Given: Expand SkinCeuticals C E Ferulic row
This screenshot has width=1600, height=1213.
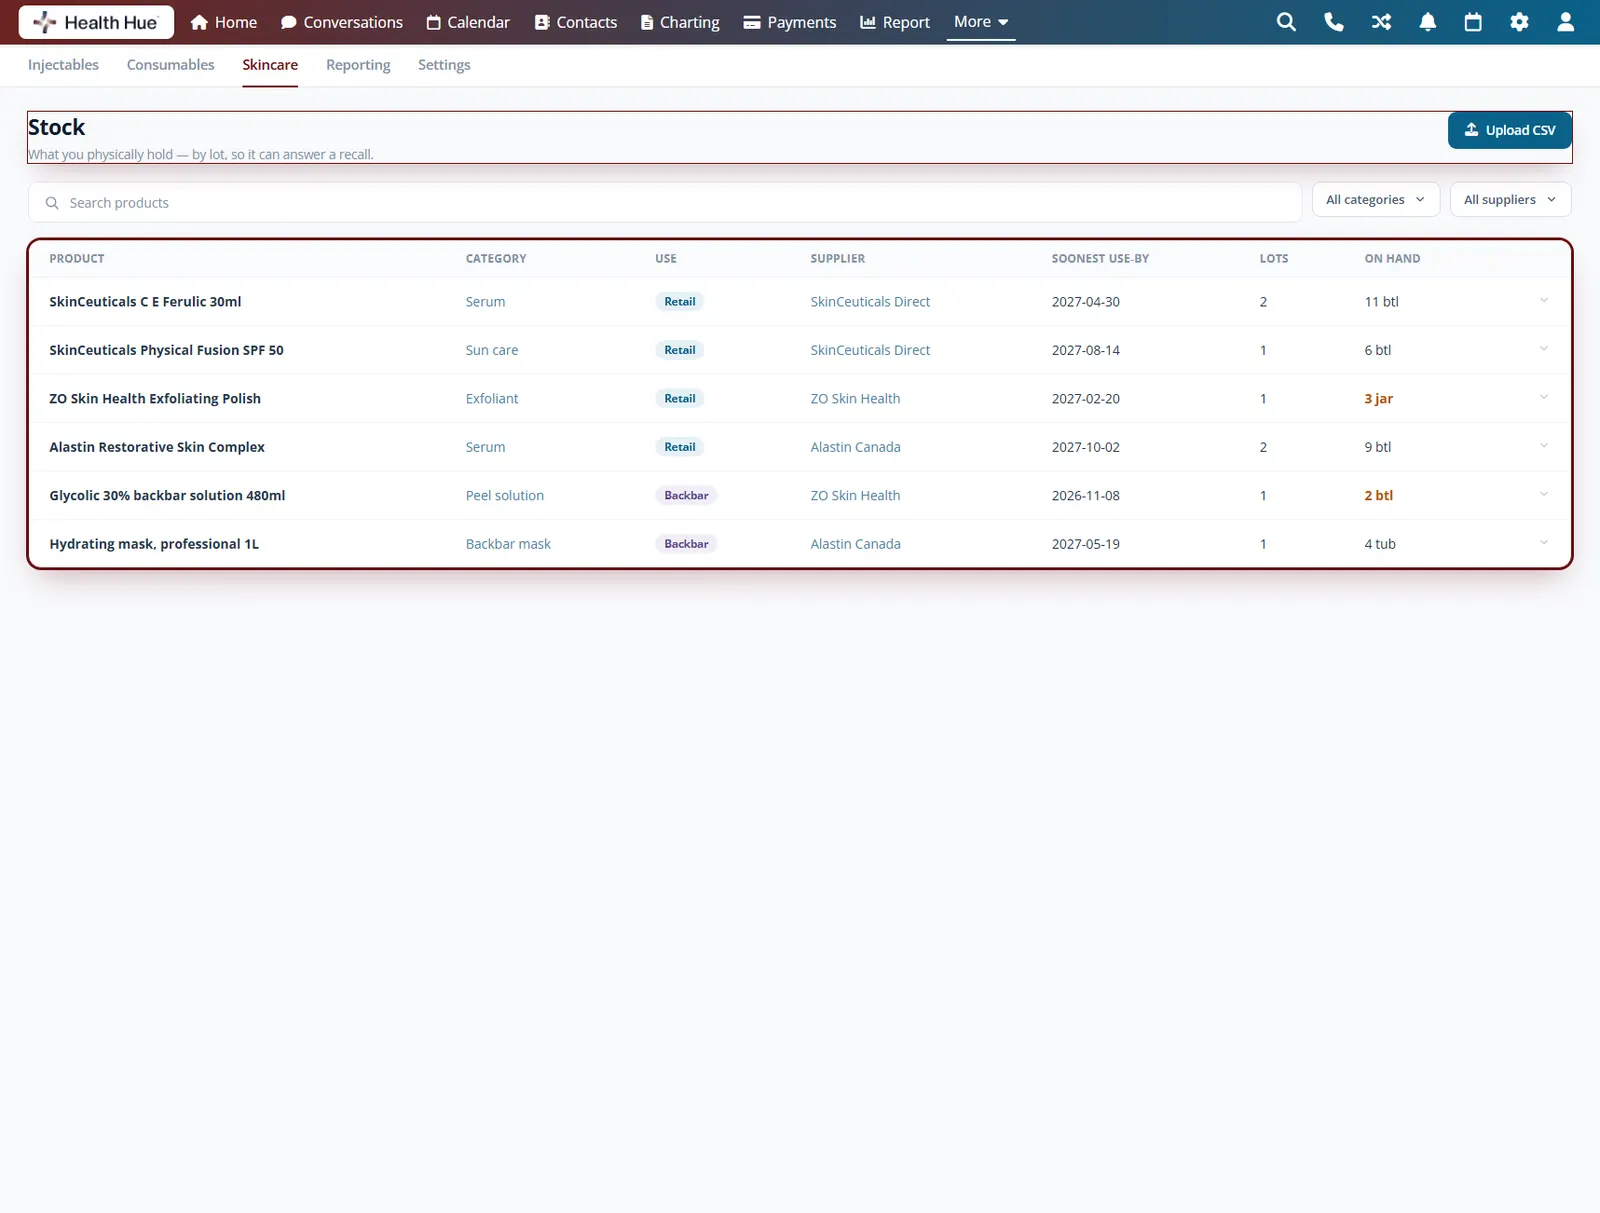Looking at the screenshot, I should click(1544, 301).
